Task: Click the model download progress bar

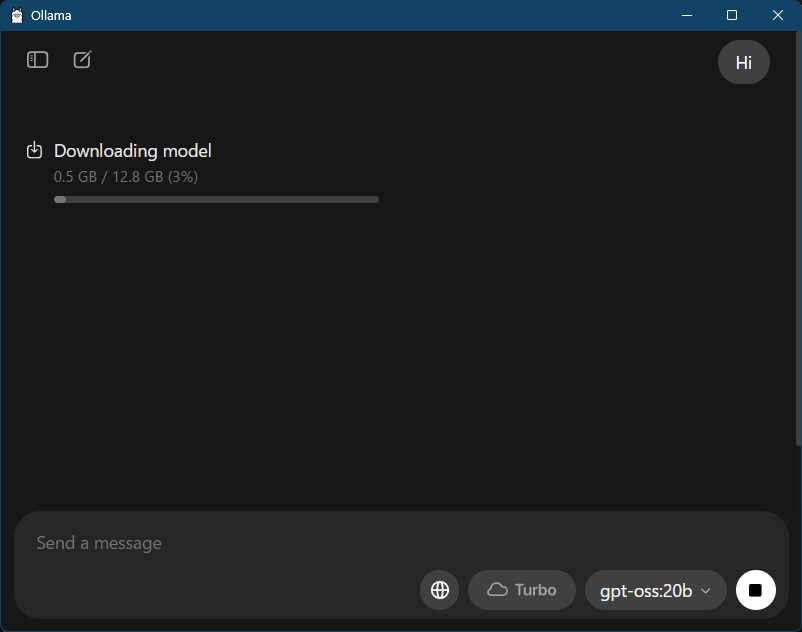Action: (x=216, y=199)
